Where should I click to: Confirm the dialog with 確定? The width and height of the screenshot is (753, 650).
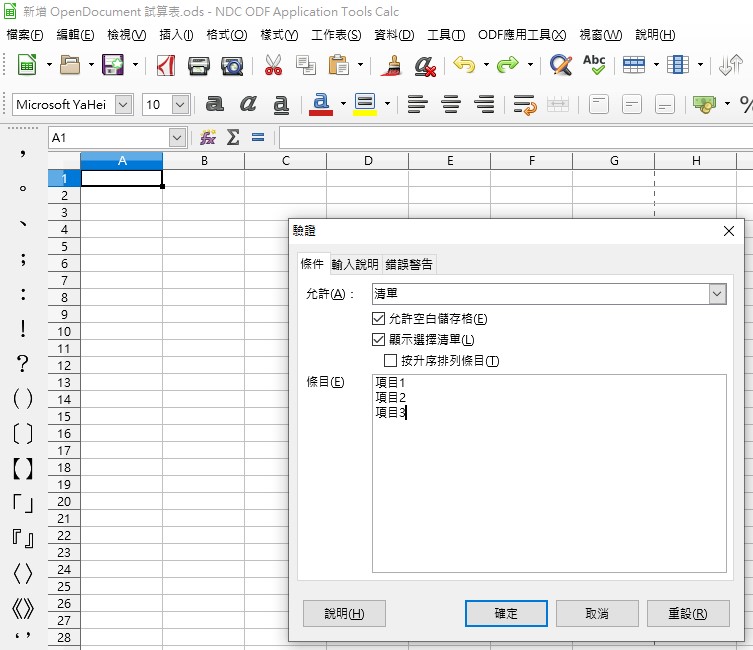tap(506, 614)
